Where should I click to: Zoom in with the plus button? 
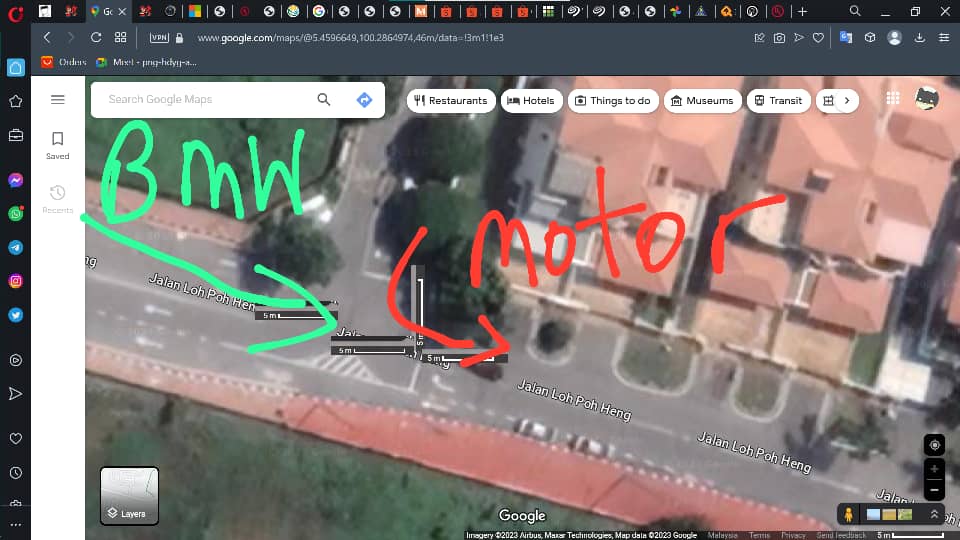pos(934,470)
